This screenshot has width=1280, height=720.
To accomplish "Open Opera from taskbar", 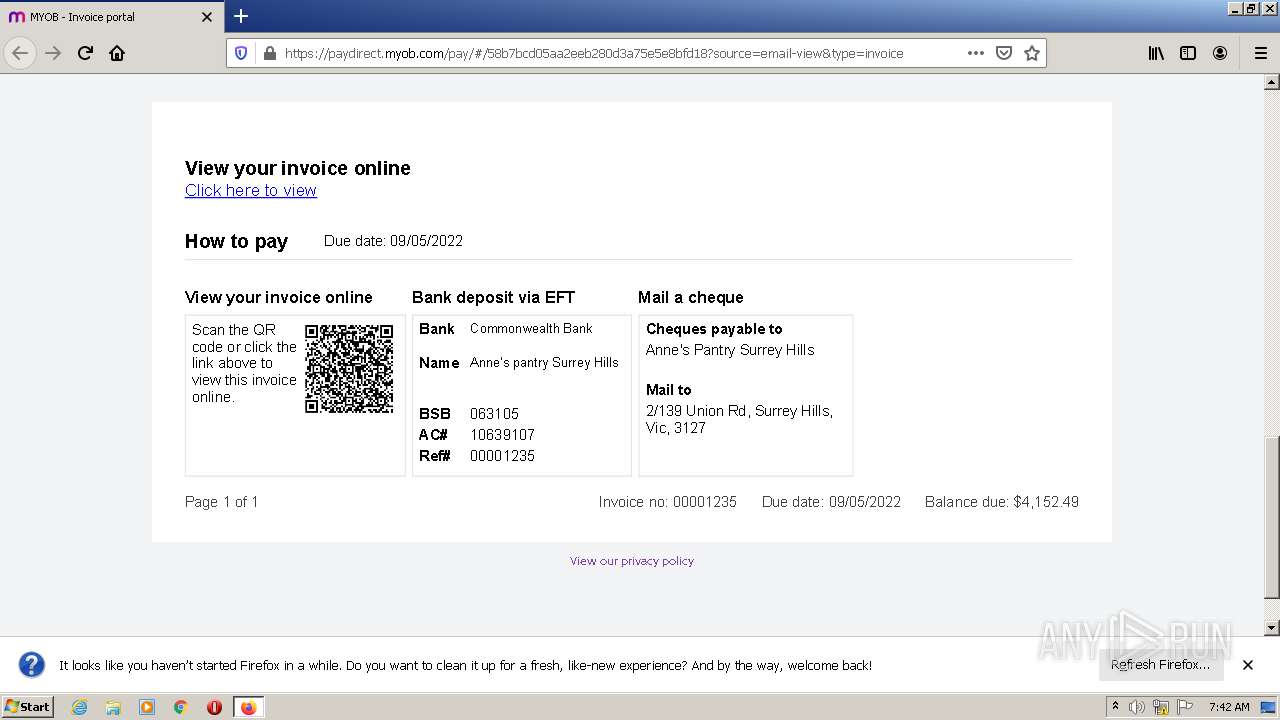I will click(214, 707).
